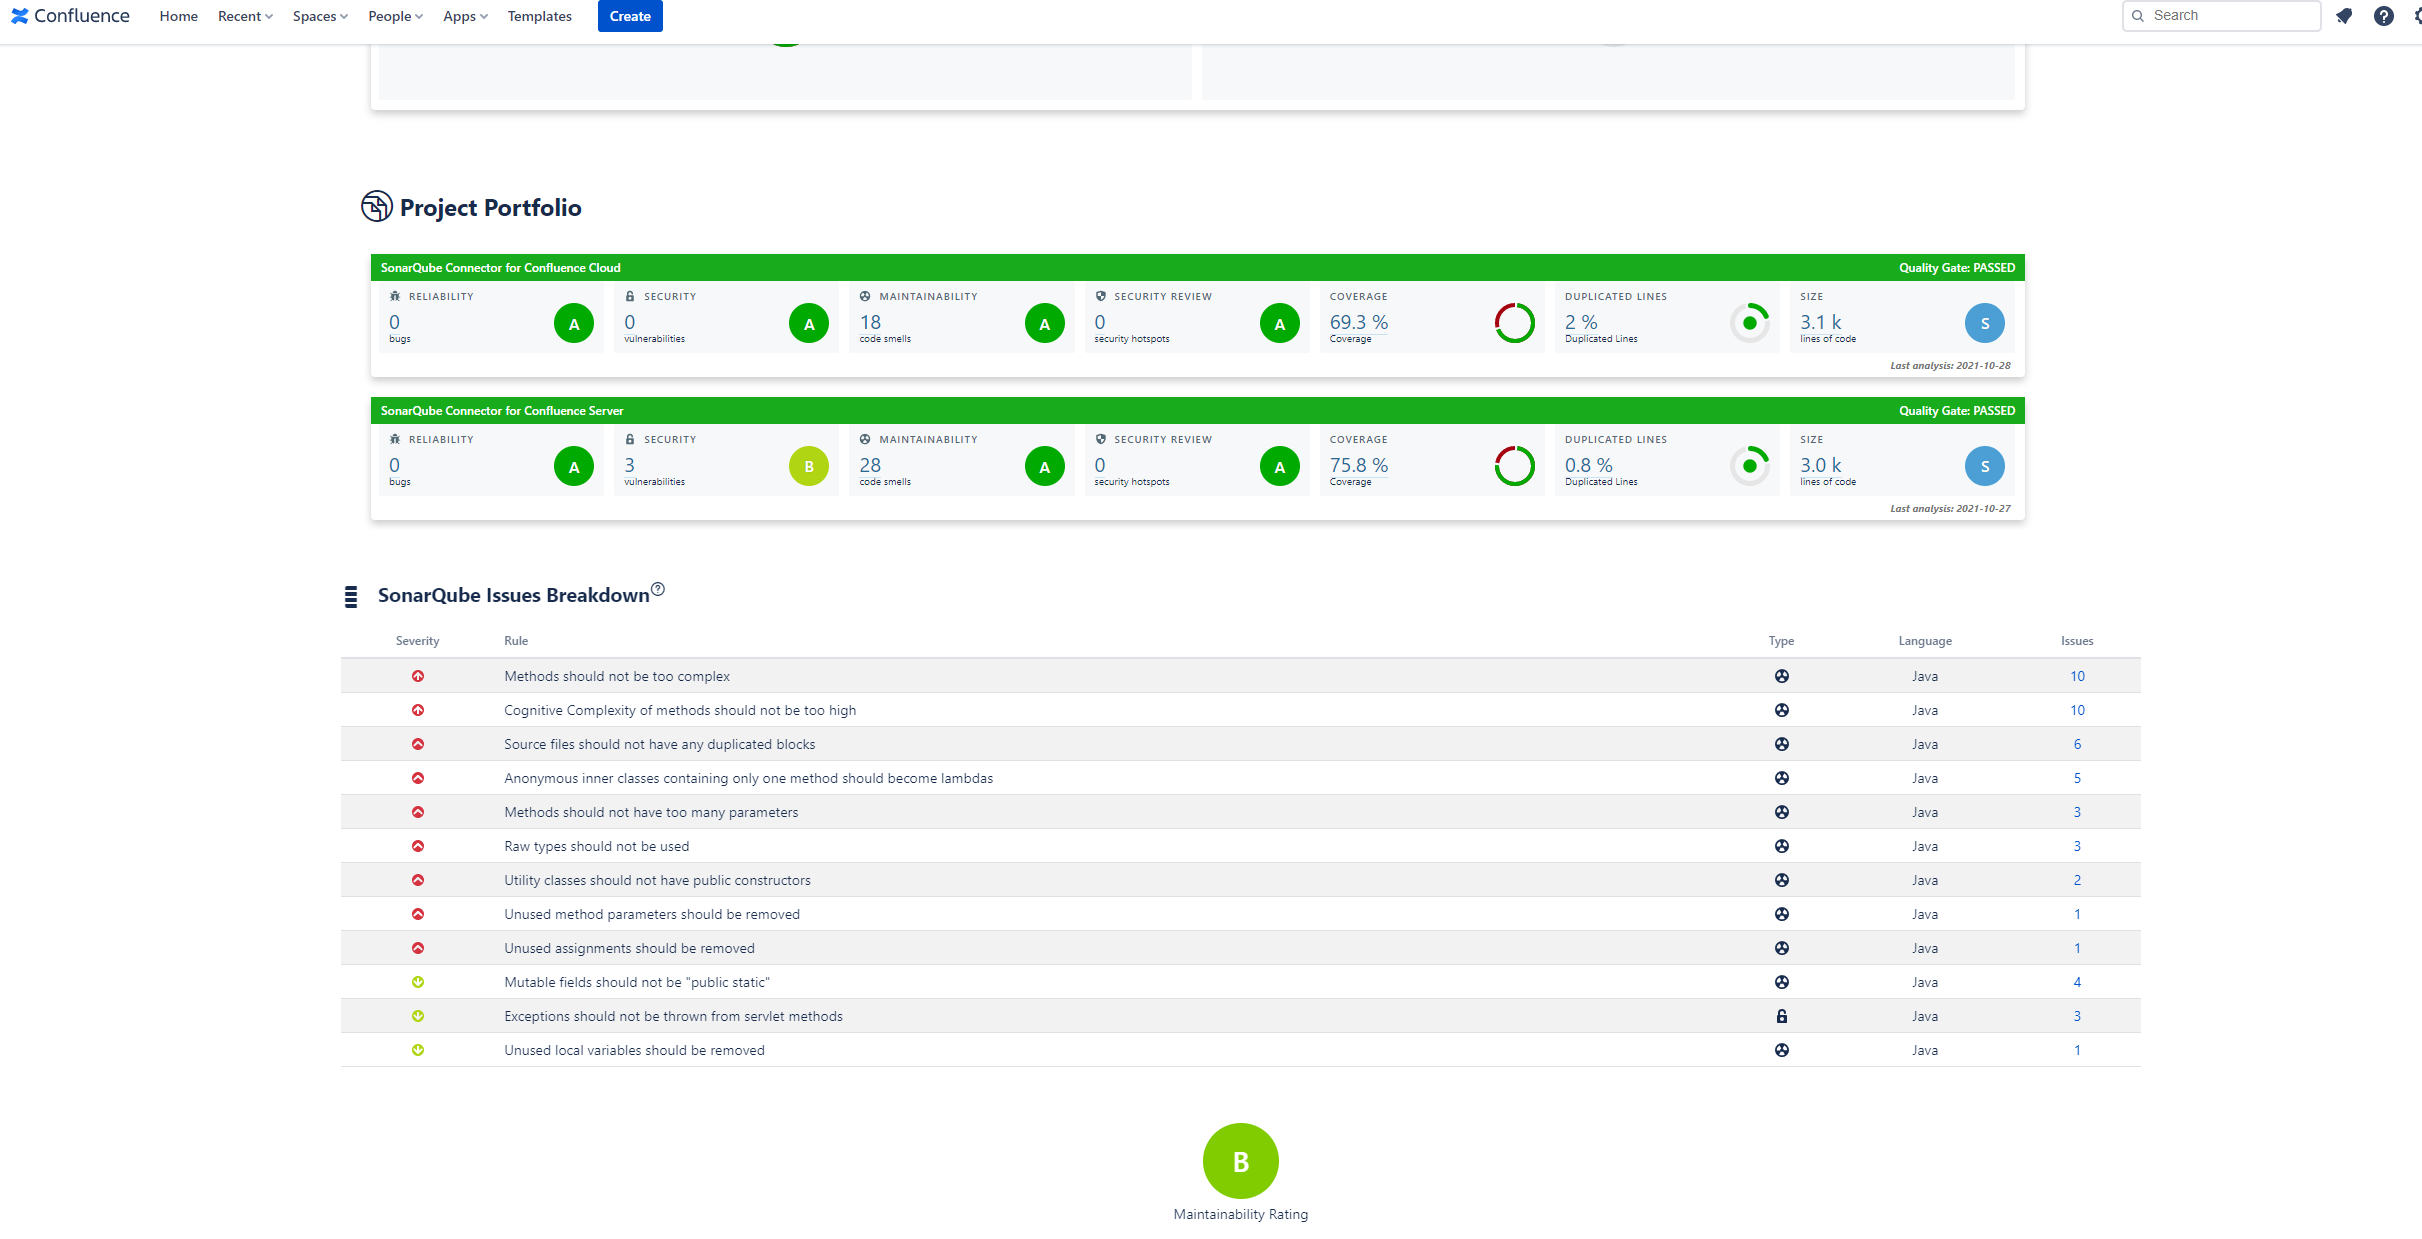Click the Cloud project duplicated lines indicator
2422x1239 pixels.
coord(1750,323)
